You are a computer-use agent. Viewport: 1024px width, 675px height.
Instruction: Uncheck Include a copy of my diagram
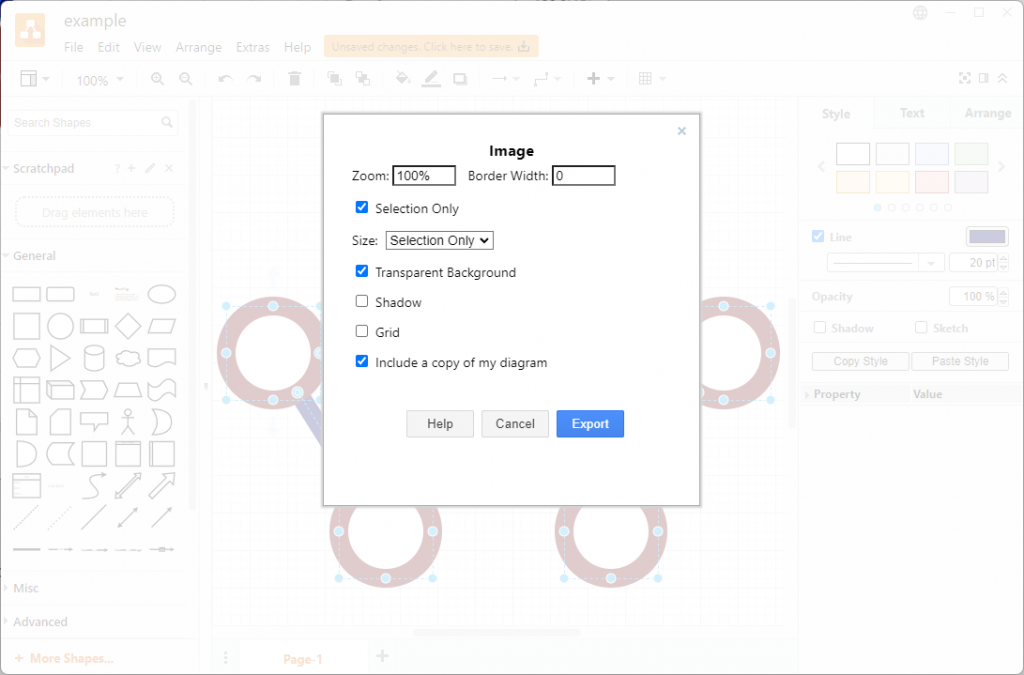tap(362, 361)
